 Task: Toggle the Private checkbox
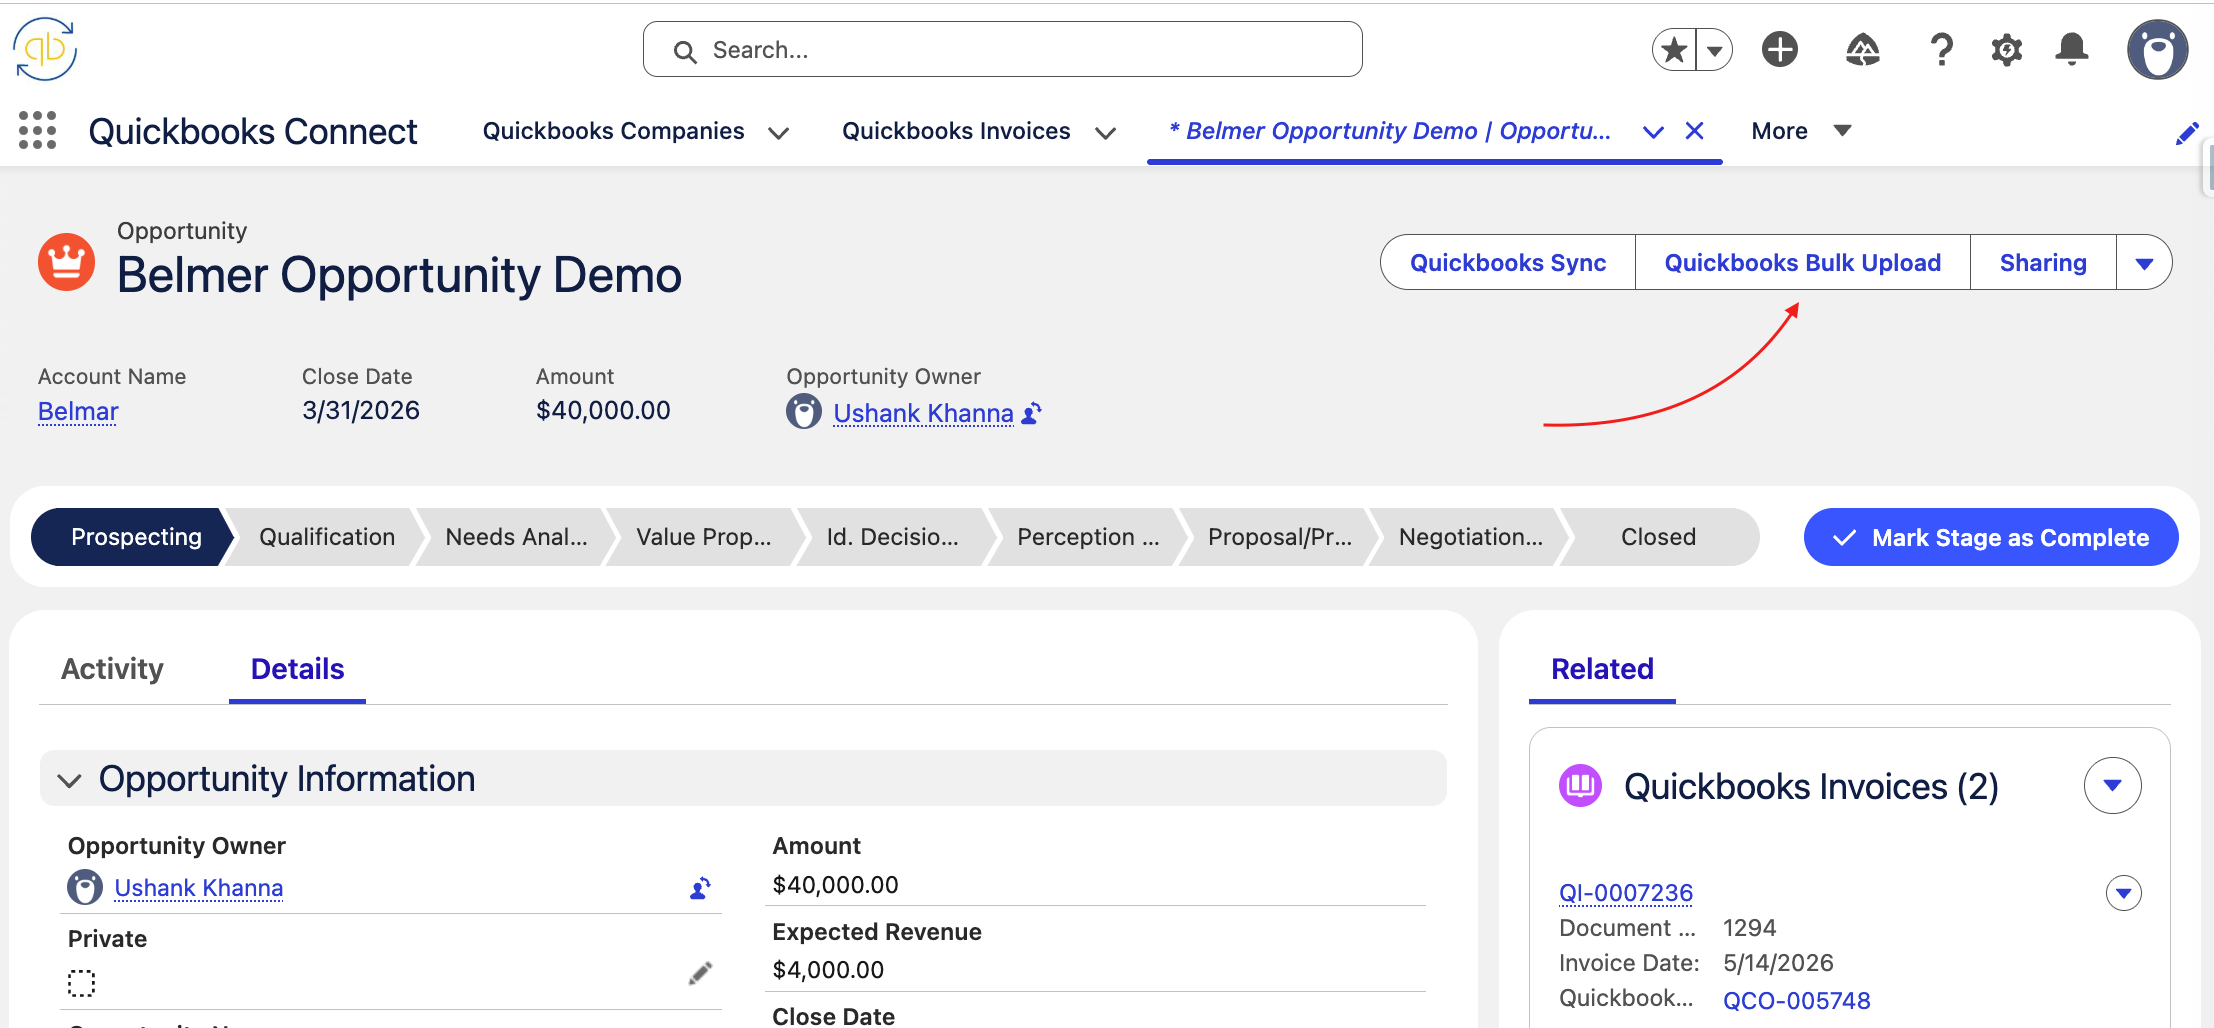81,983
